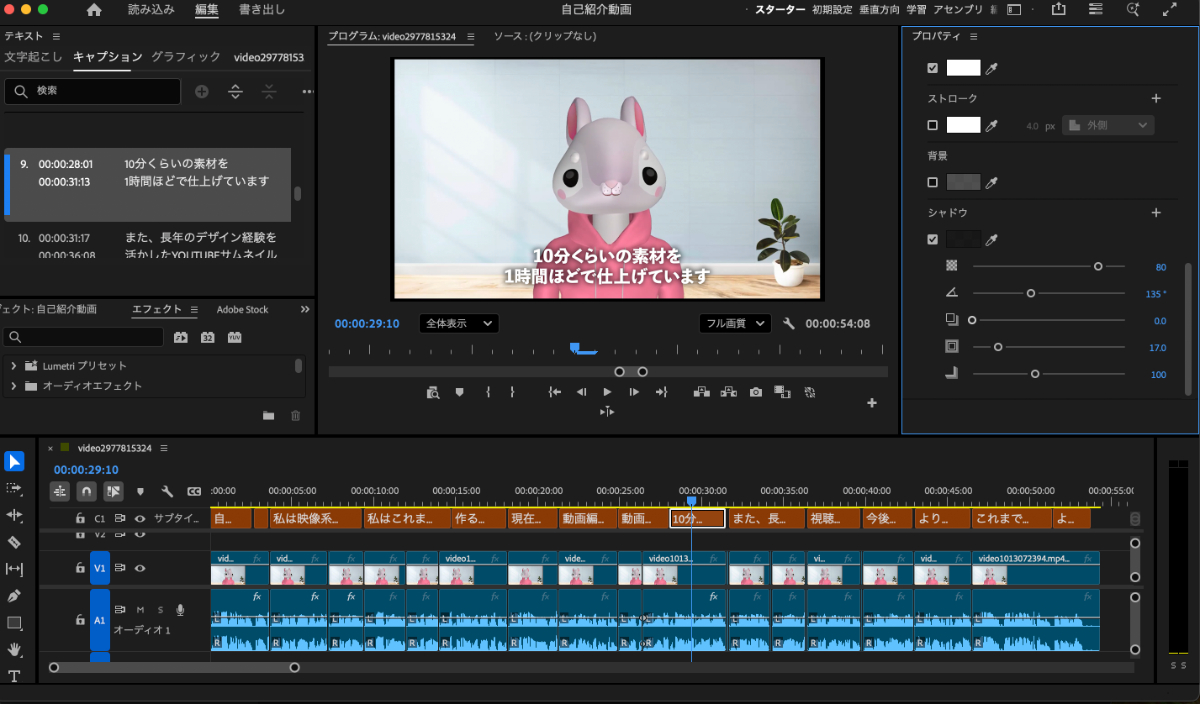
Task: Expand the Lumetri プリセット folder
Action: pos(14,366)
